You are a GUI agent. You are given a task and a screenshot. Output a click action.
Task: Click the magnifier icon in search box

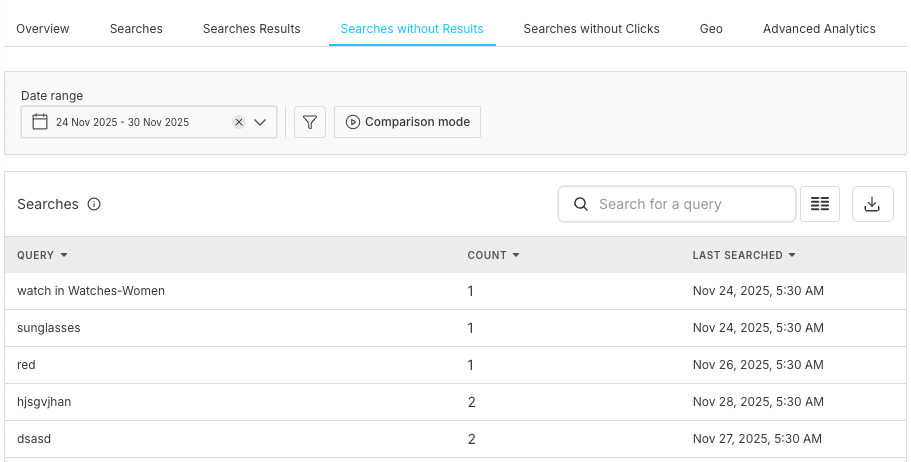tap(581, 204)
